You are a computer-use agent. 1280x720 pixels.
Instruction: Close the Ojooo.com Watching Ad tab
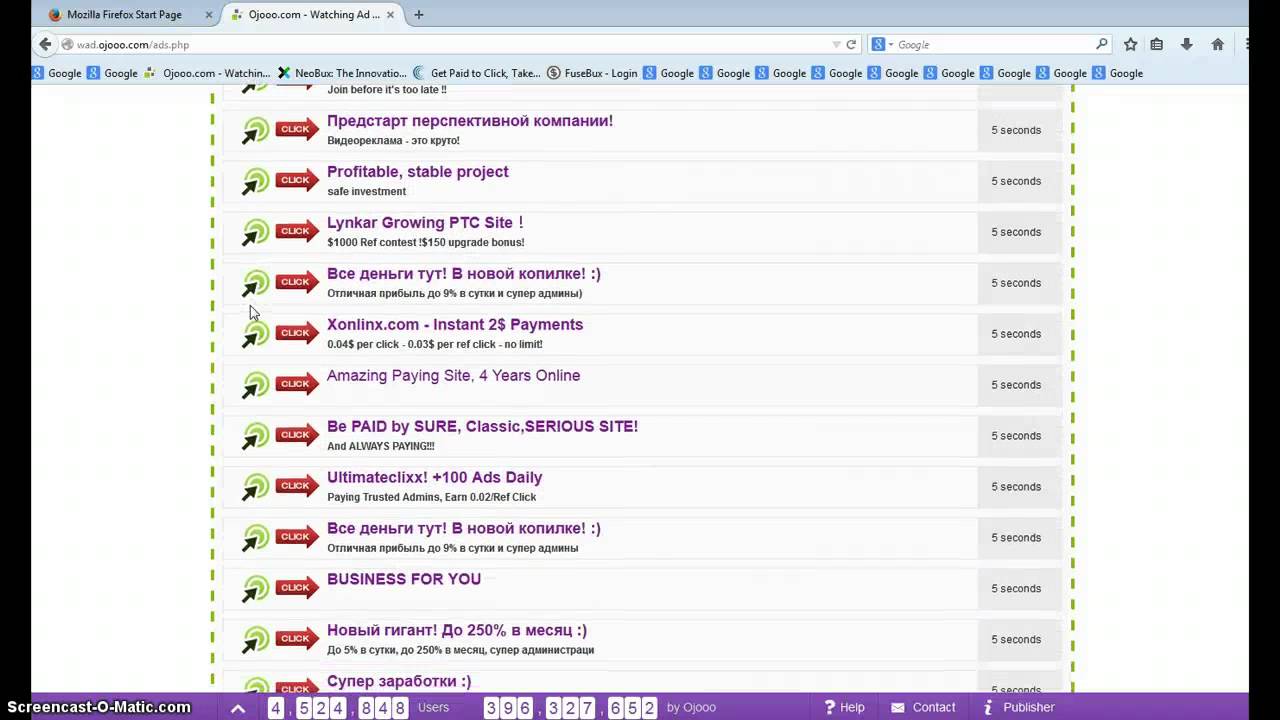click(x=391, y=15)
